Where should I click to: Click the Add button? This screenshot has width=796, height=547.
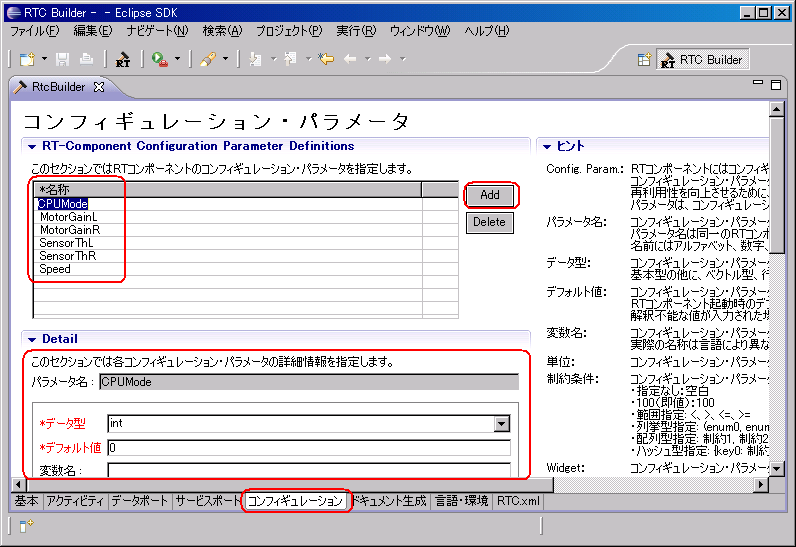tap(490, 195)
